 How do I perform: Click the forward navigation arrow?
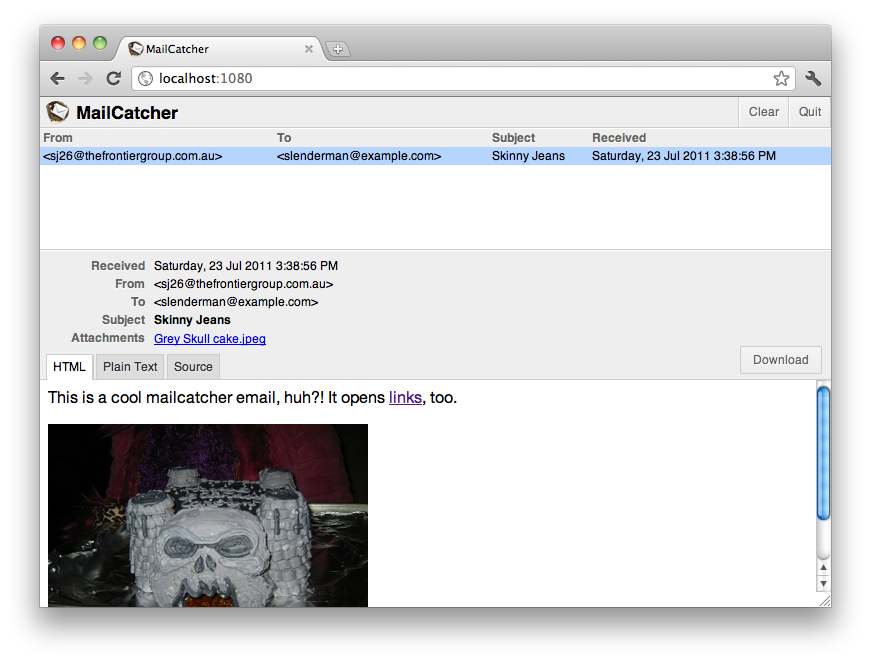coord(85,78)
